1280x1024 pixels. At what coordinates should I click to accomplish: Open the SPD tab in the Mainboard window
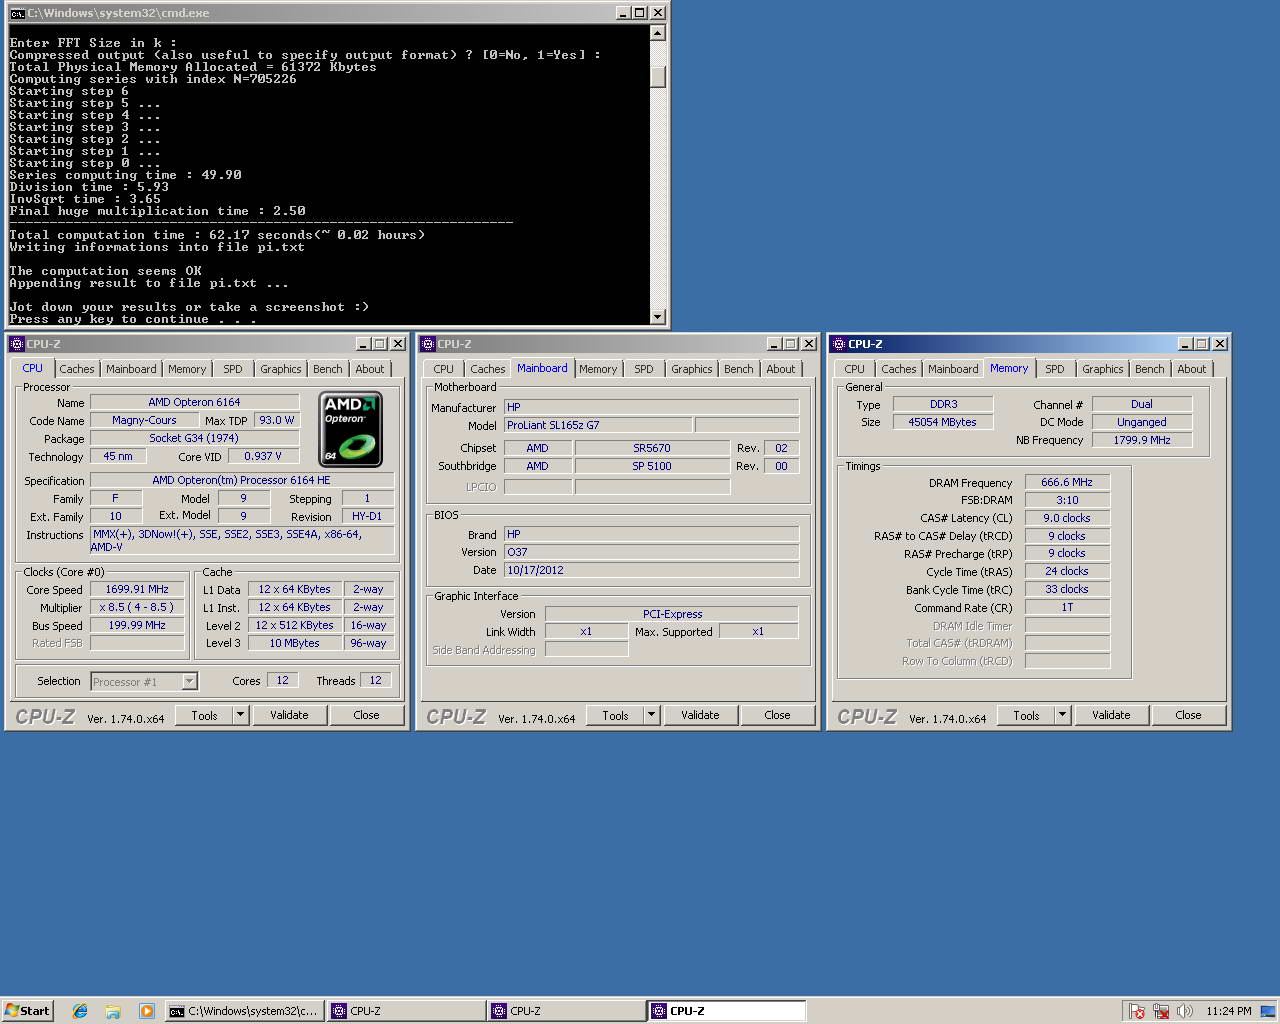[644, 369]
